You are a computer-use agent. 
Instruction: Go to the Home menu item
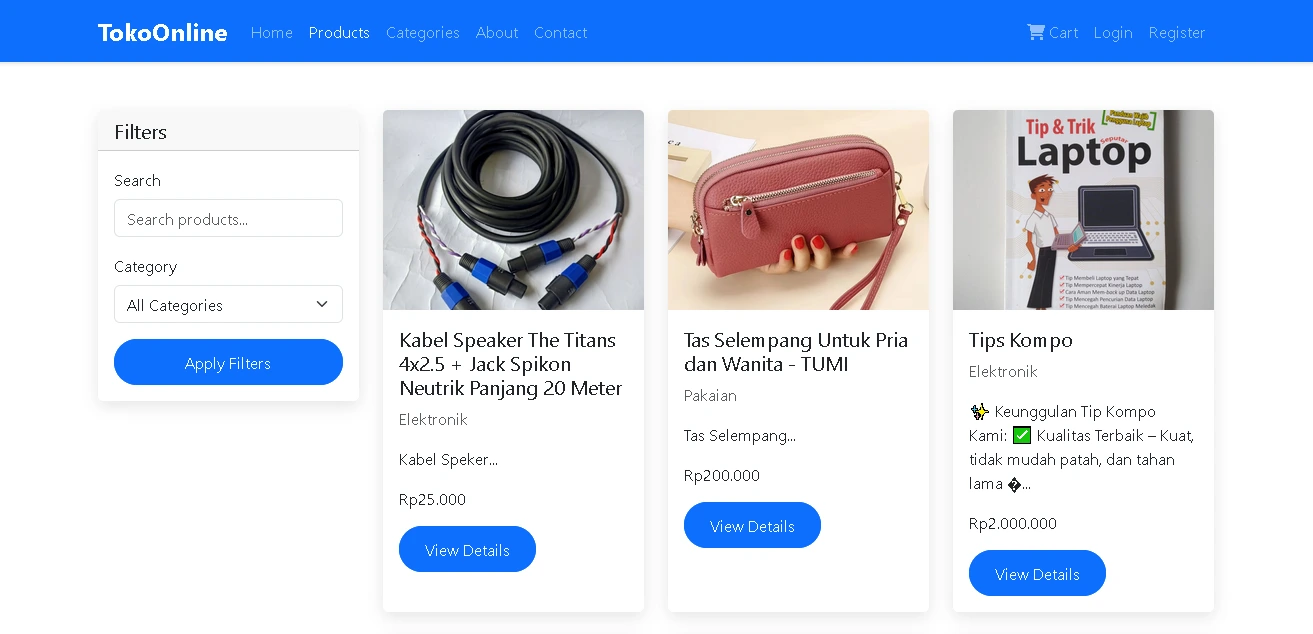click(x=271, y=33)
